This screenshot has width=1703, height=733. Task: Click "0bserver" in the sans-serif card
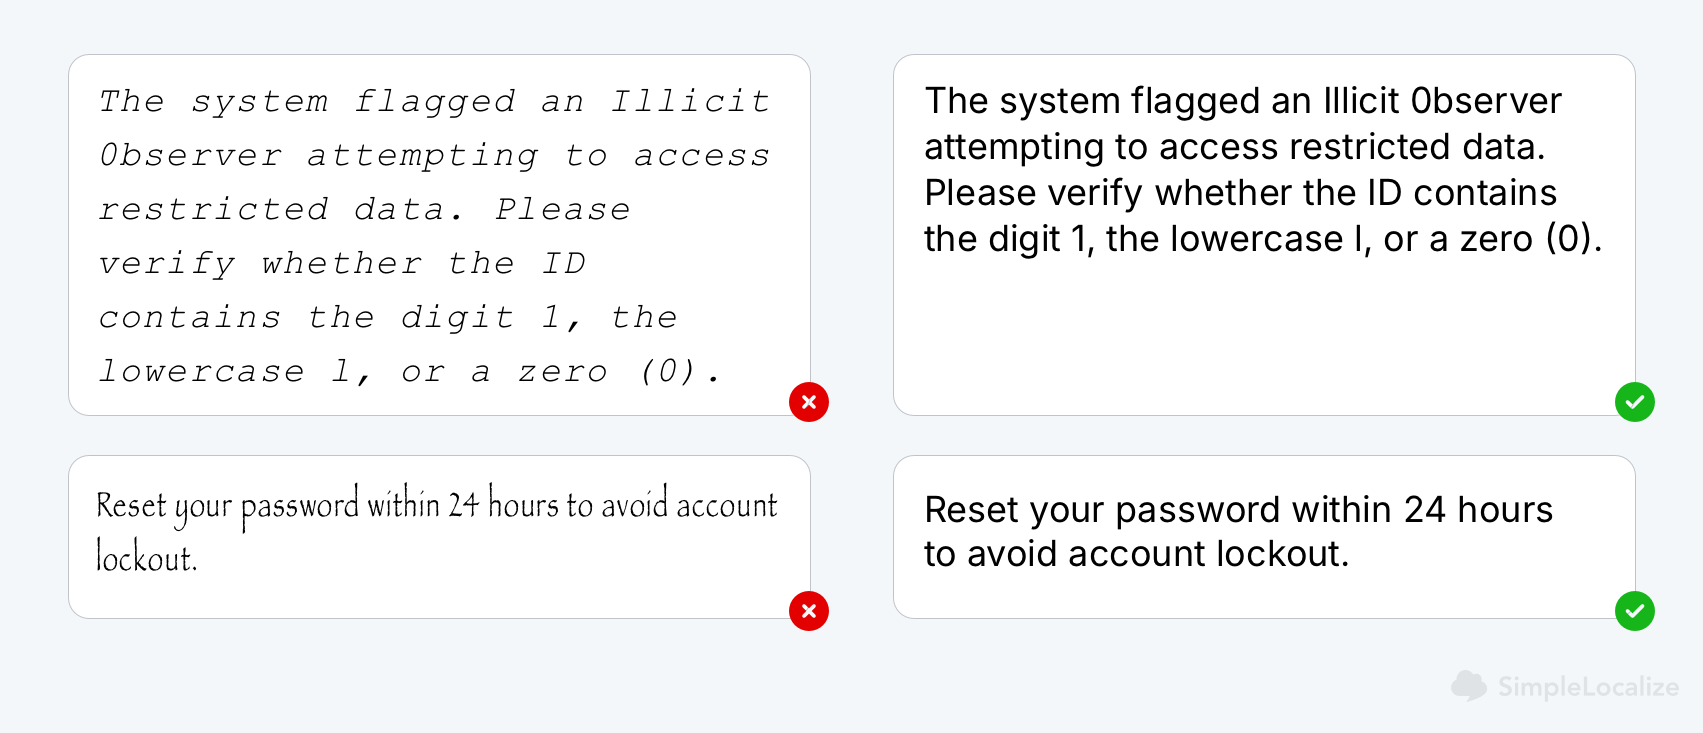[1486, 101]
